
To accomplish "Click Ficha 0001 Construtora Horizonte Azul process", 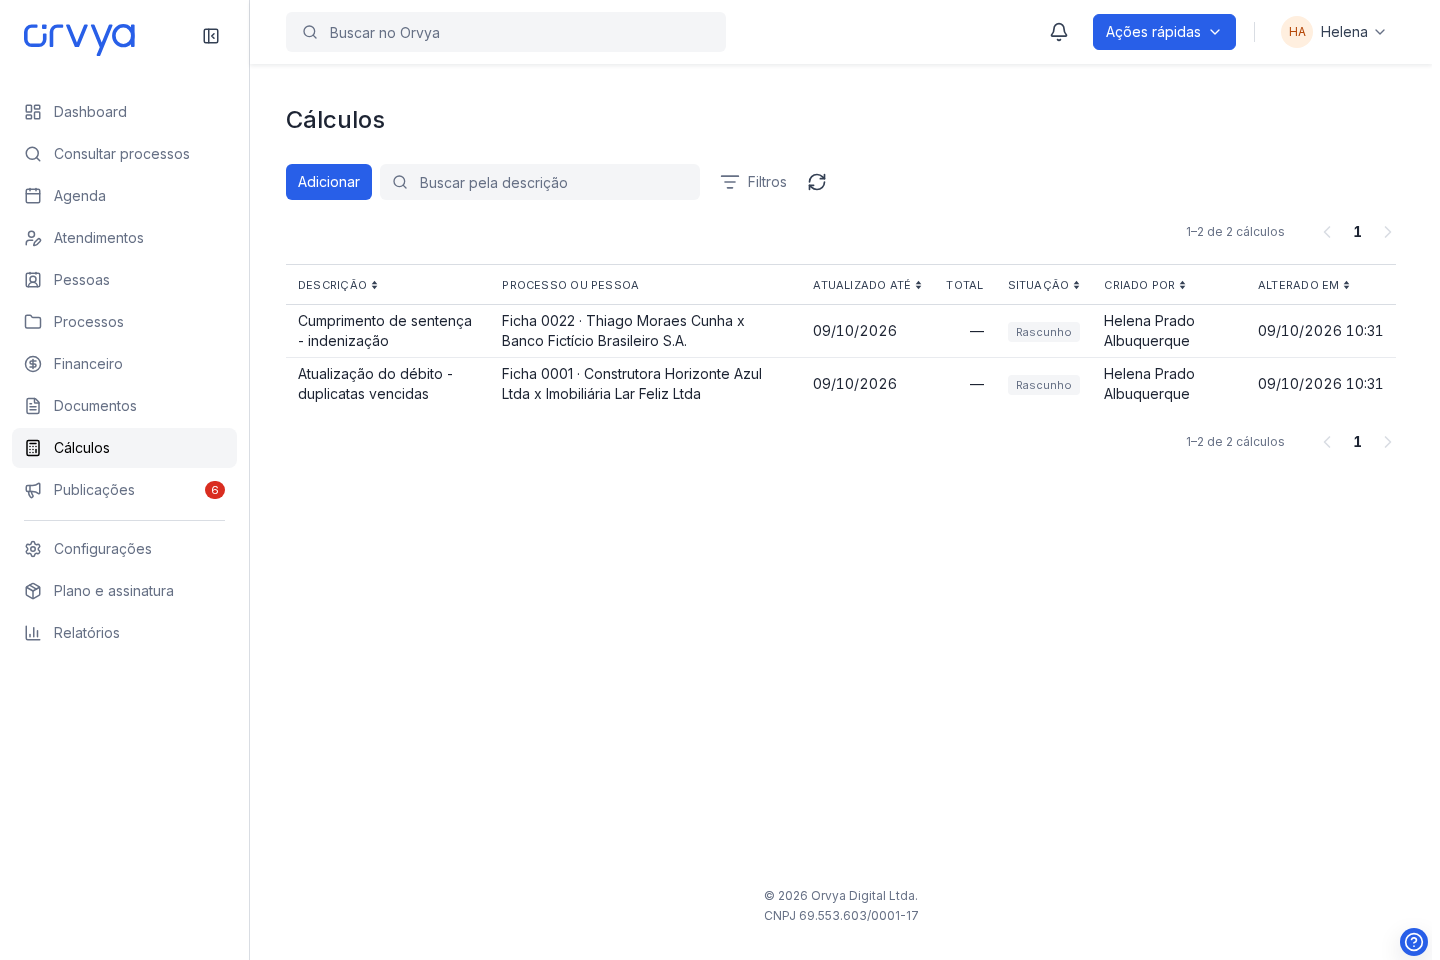I will pos(632,384).
